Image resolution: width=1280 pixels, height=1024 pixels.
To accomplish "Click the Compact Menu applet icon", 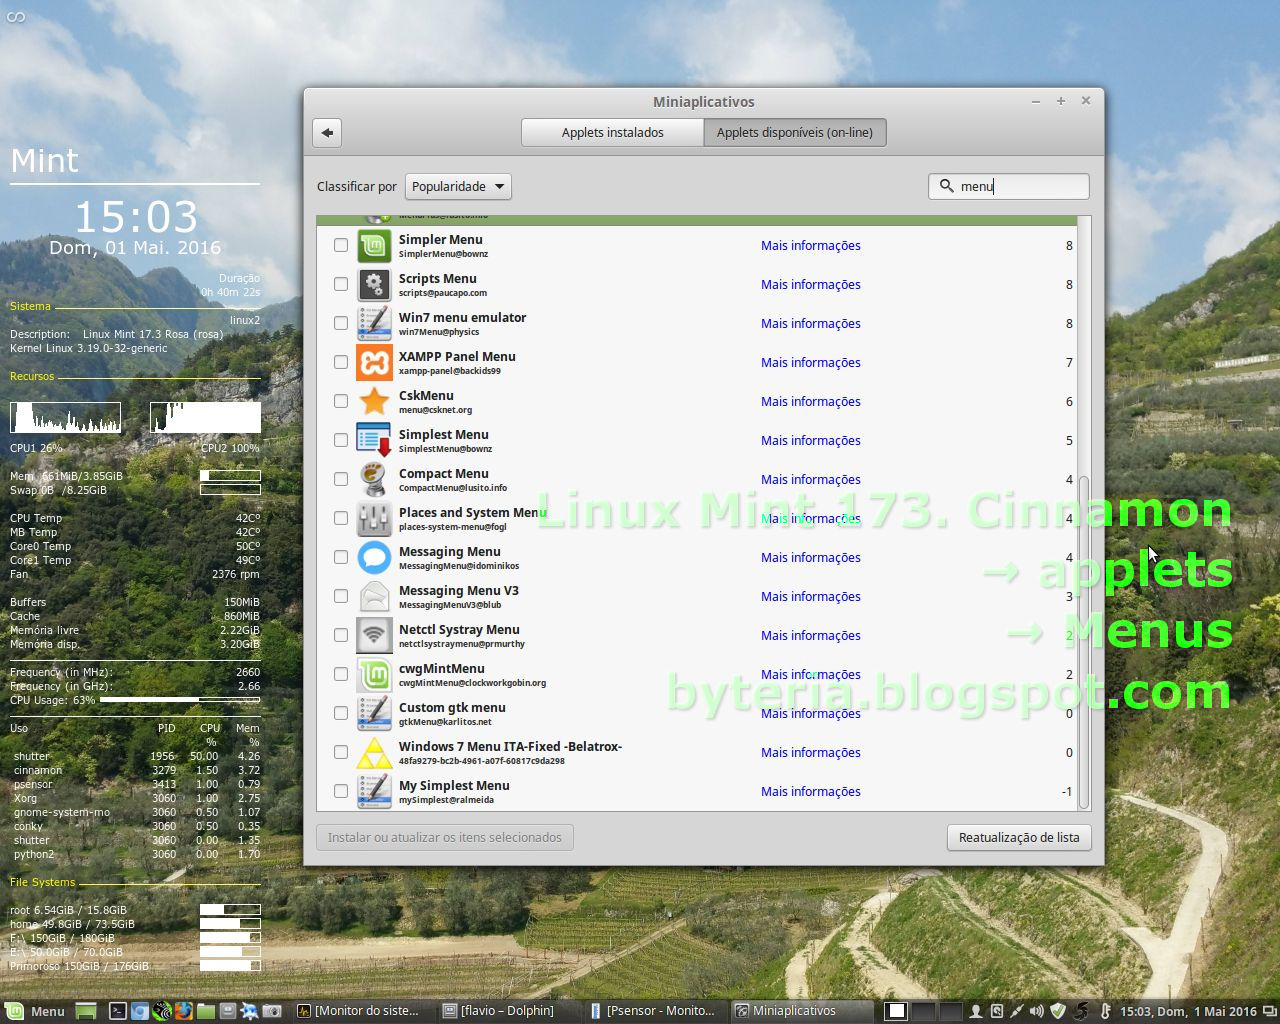I will [374, 479].
